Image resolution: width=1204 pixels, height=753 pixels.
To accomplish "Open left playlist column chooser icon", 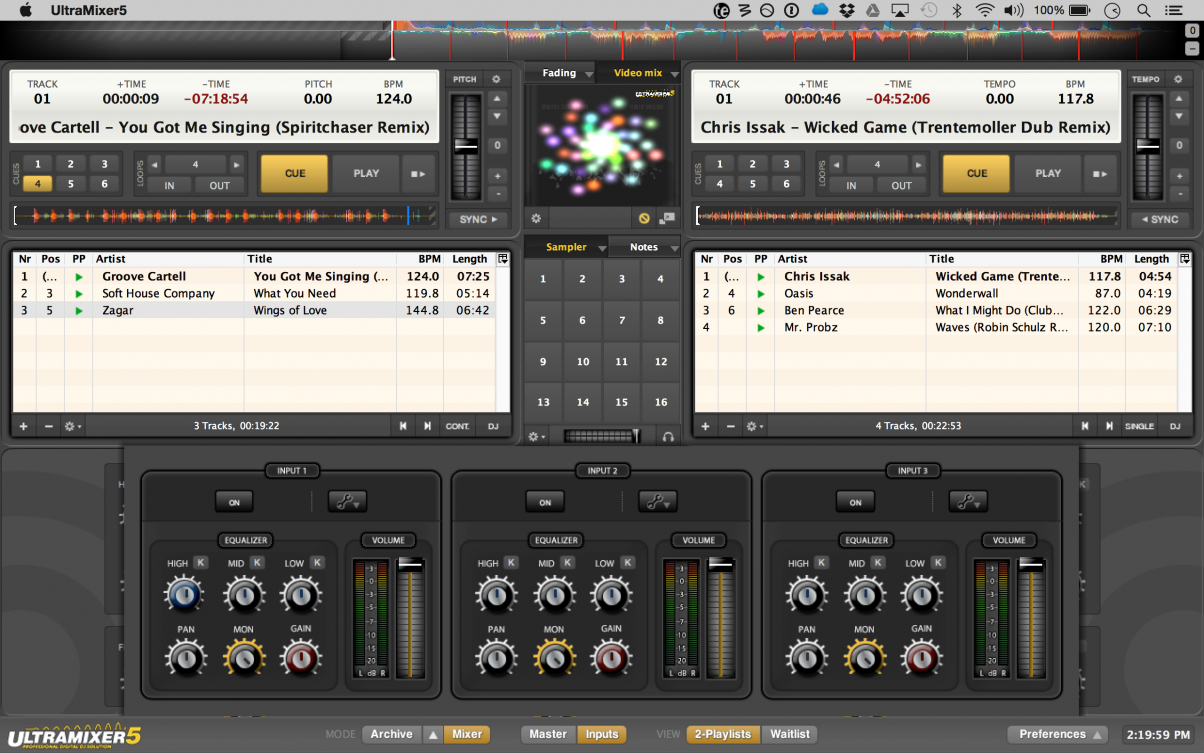I will [x=502, y=258].
